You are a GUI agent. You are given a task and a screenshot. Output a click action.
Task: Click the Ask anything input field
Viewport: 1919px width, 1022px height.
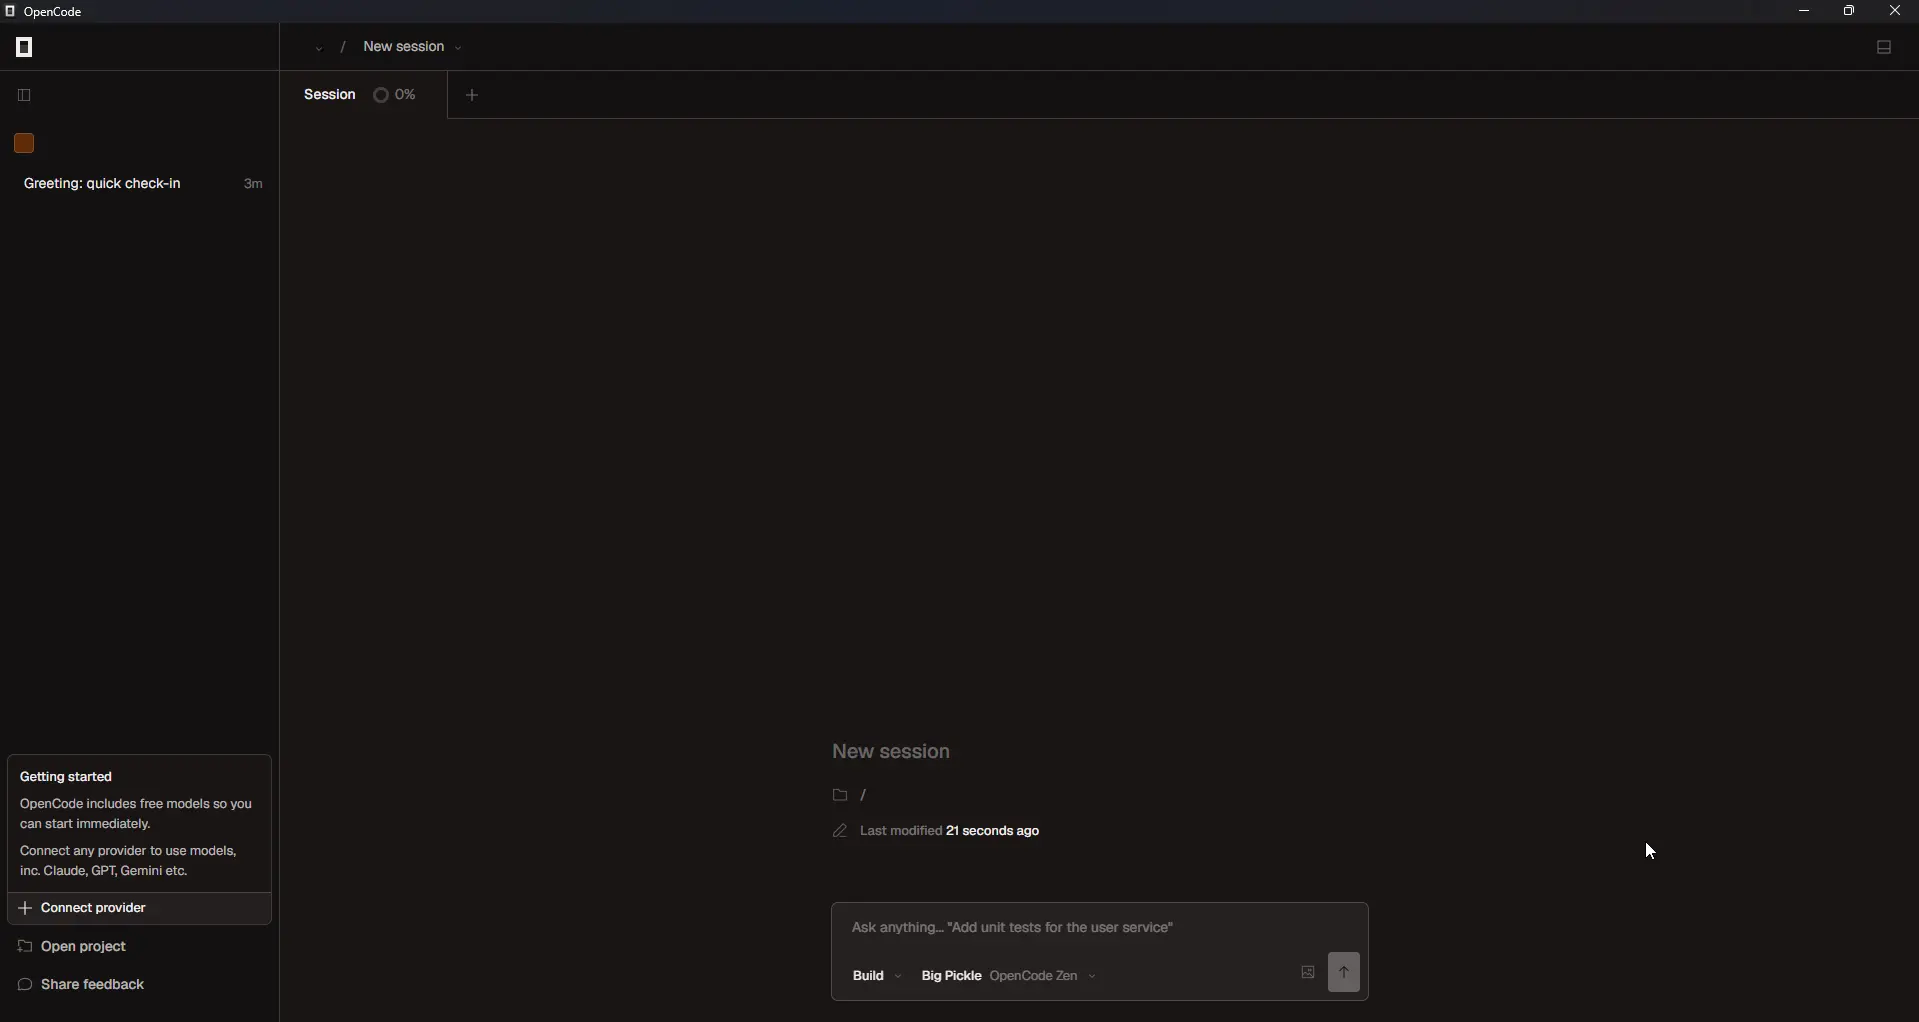pos(1012,926)
